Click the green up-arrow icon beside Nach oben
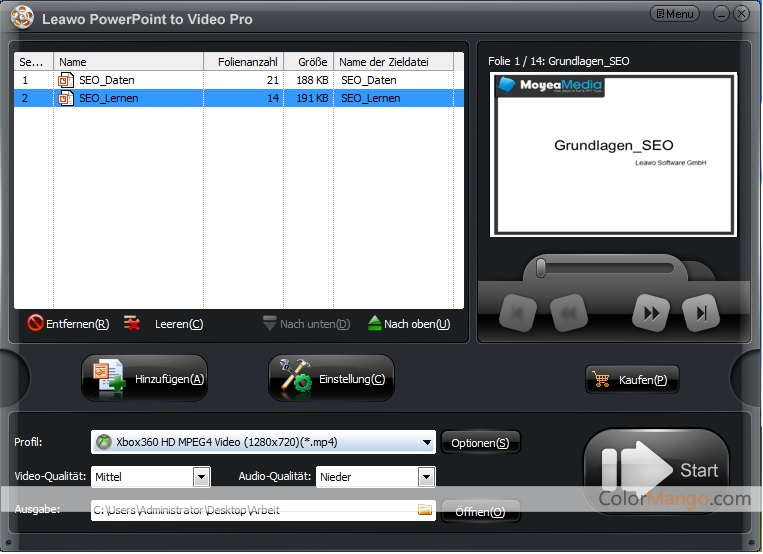The image size is (763, 554). coord(374,323)
